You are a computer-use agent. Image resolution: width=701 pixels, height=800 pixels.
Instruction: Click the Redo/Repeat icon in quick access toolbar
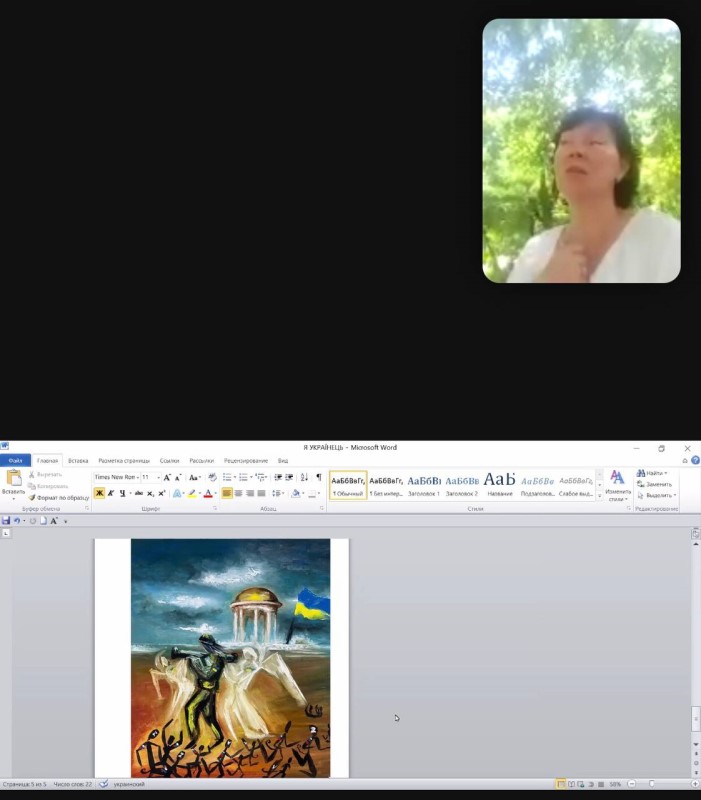[33, 521]
